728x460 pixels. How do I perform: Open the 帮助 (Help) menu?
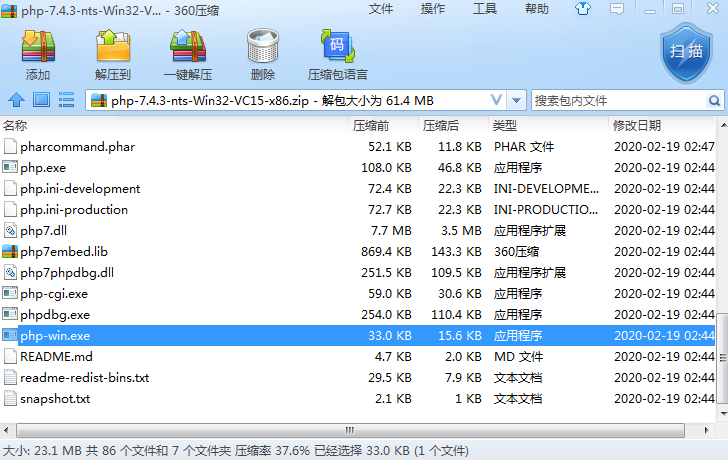point(537,9)
